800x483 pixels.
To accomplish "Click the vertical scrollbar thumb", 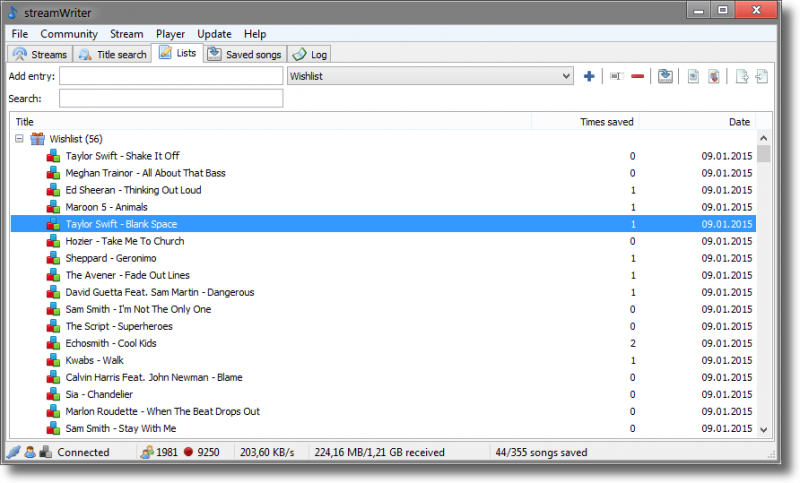I will pos(764,154).
